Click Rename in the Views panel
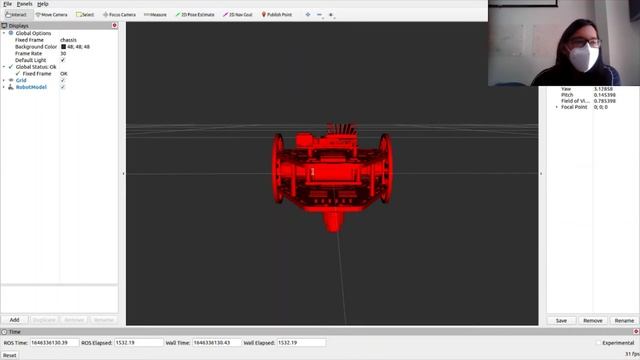Screen dimensions: 640x360 point(624,321)
